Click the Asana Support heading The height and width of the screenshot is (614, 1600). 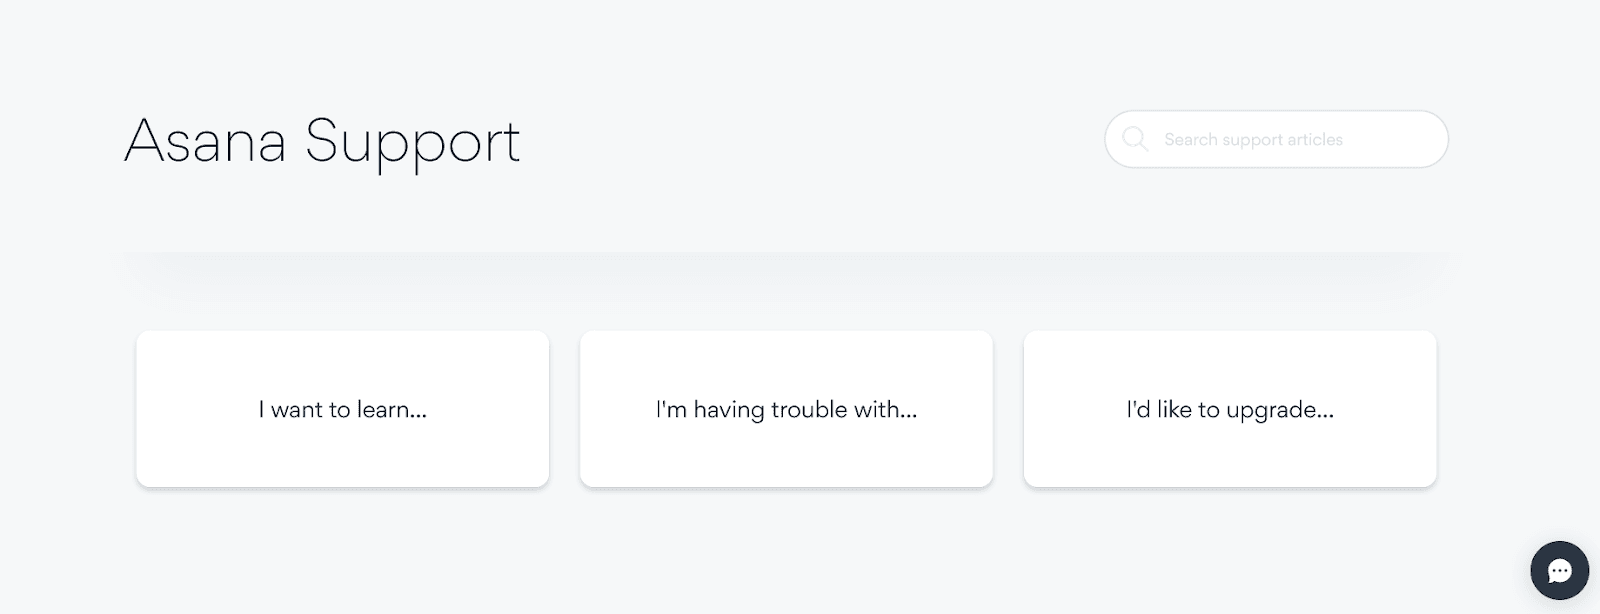322,140
